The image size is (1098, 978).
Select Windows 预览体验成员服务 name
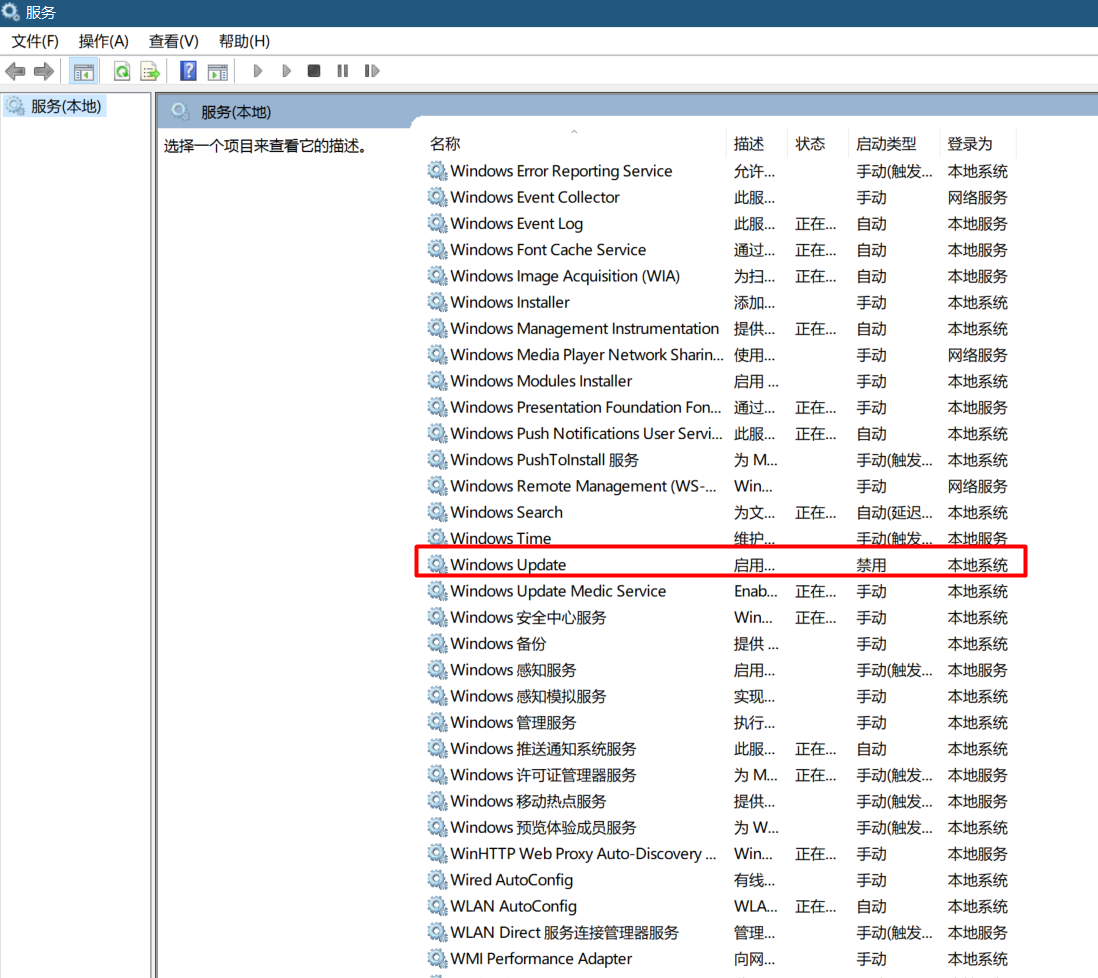click(x=543, y=827)
